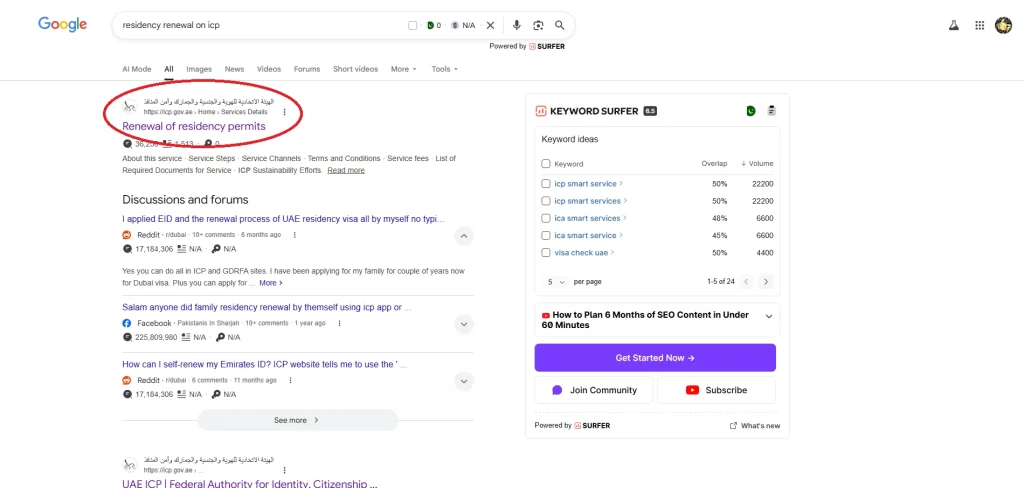Screen dimensions: 1024x488
Task: Open the 'What's new' link
Action: click(755, 426)
